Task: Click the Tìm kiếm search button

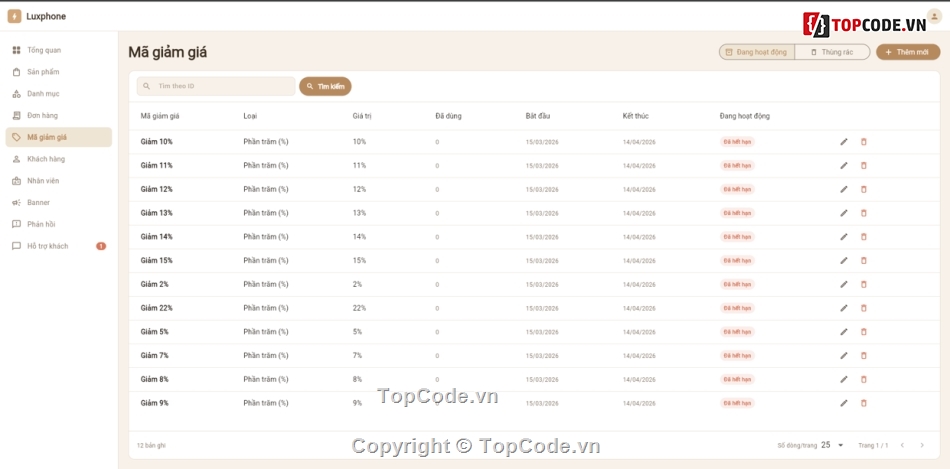Action: (x=325, y=86)
